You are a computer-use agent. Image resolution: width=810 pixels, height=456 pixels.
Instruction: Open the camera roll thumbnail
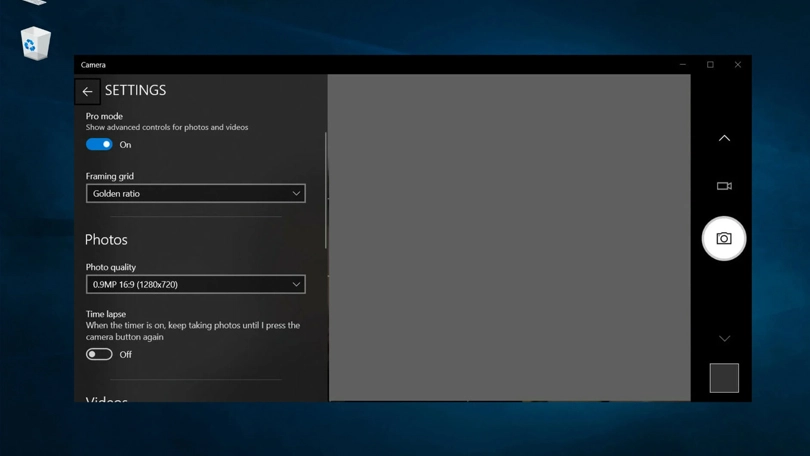pos(724,378)
